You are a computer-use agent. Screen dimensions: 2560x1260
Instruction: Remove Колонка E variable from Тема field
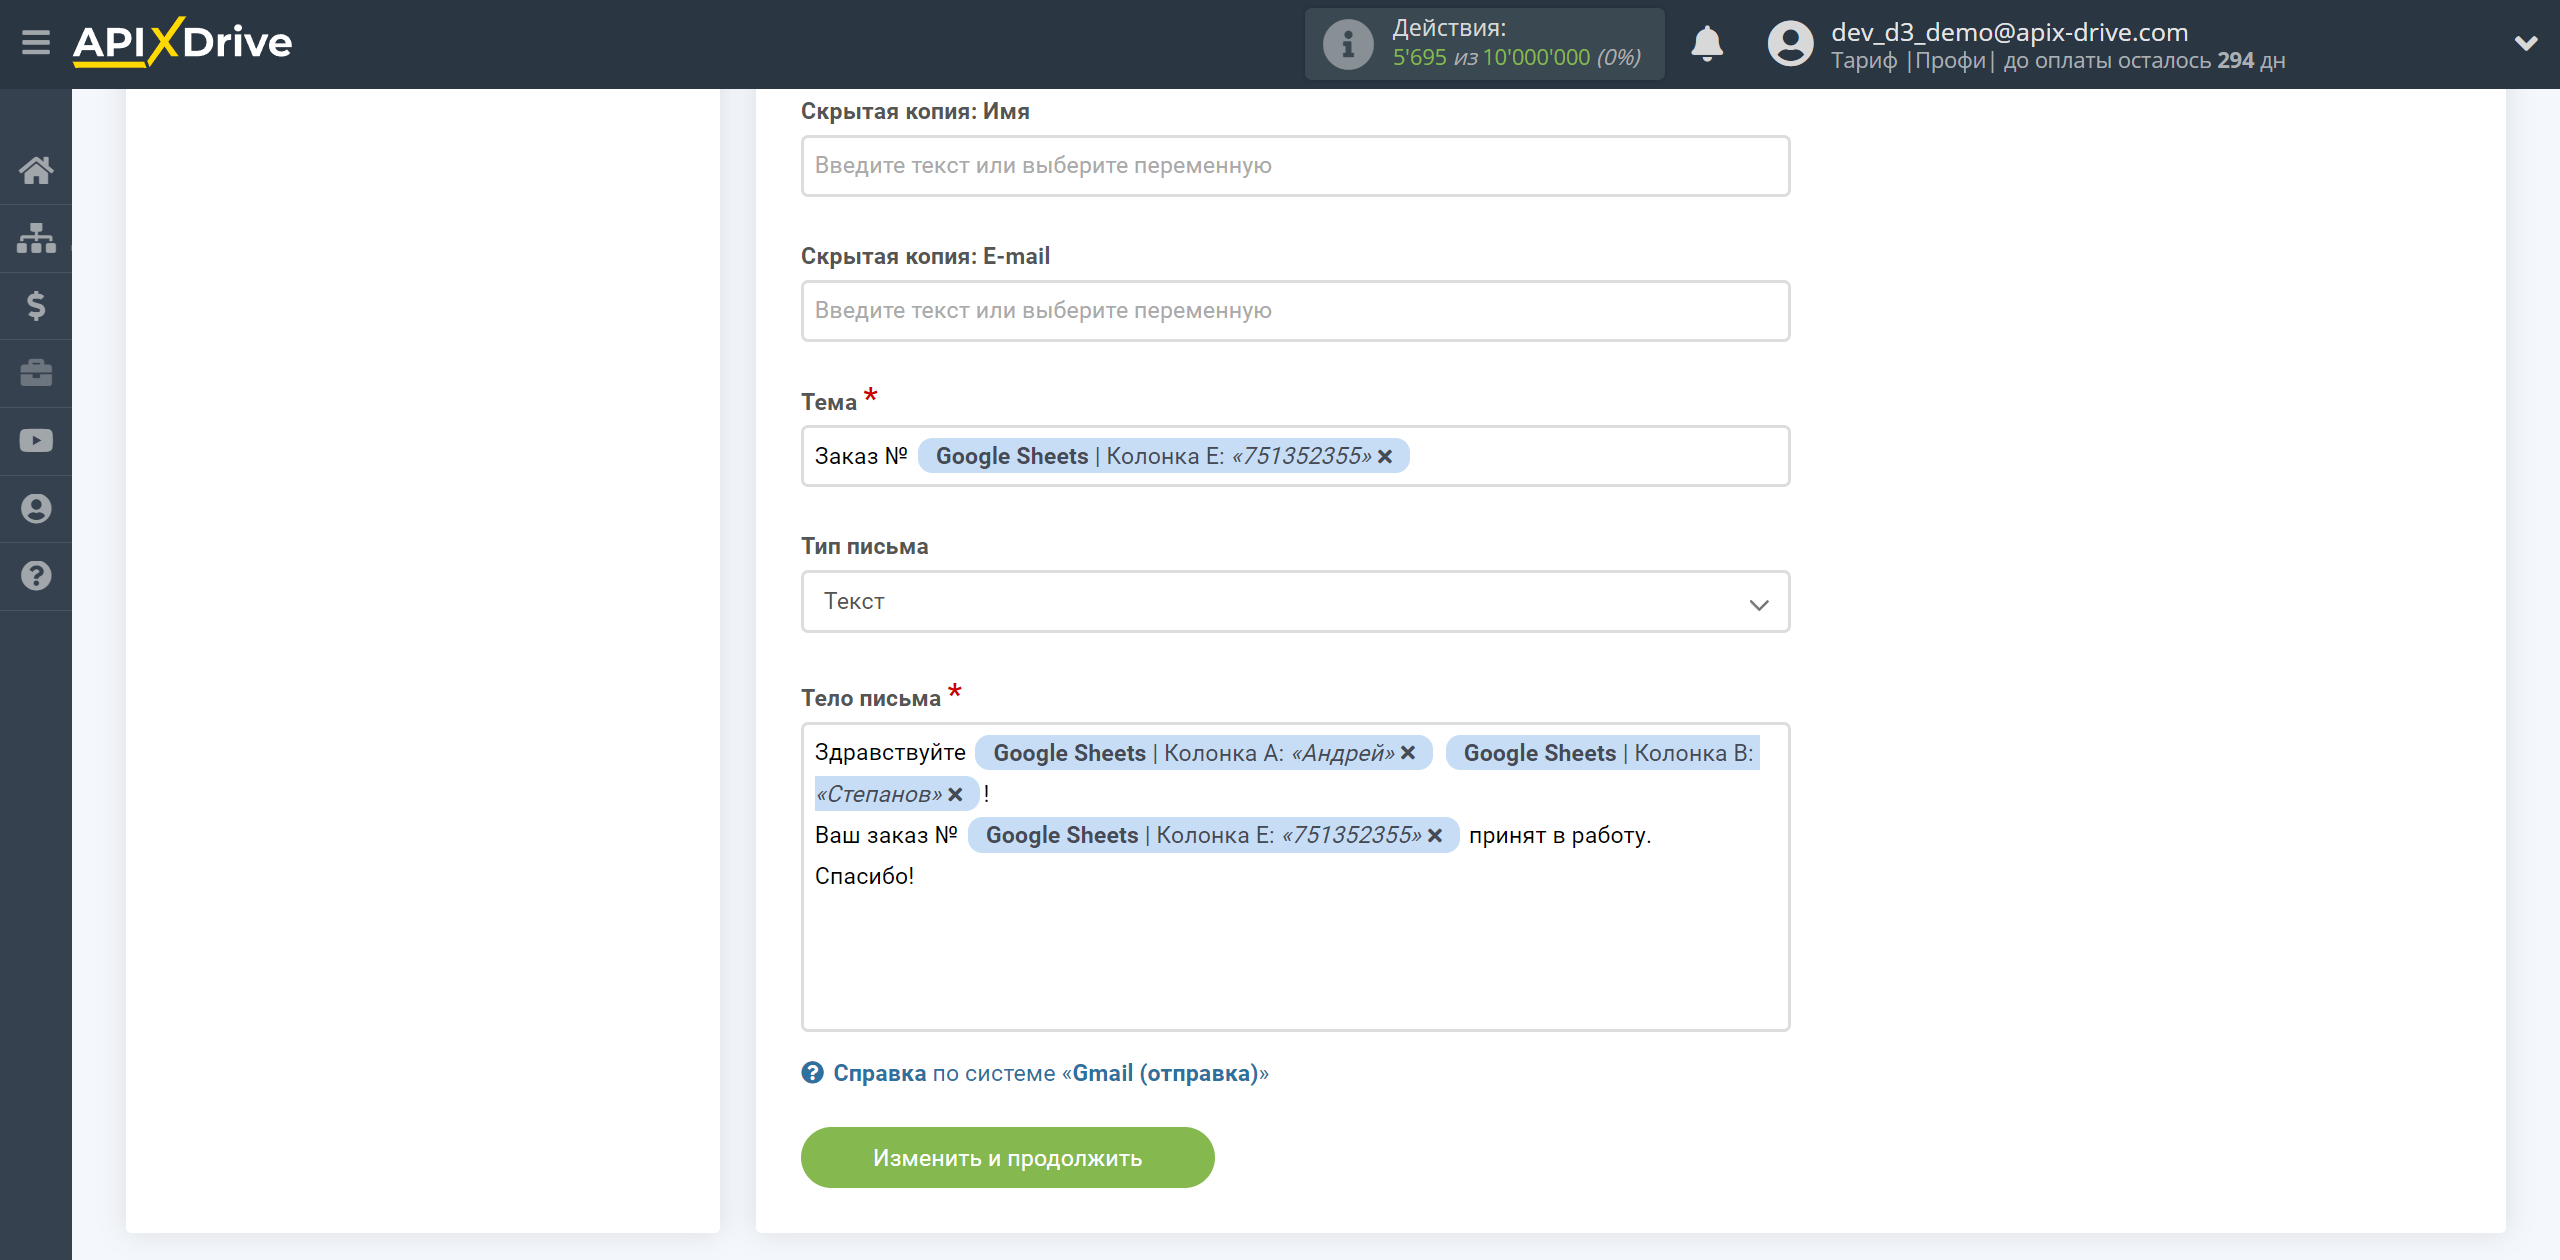pos(1385,457)
